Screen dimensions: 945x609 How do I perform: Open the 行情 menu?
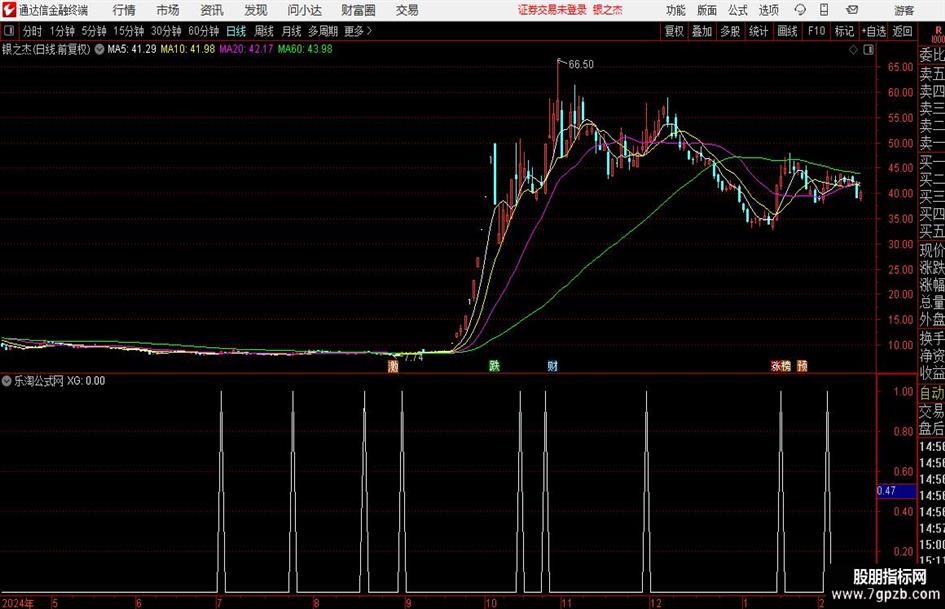point(124,10)
